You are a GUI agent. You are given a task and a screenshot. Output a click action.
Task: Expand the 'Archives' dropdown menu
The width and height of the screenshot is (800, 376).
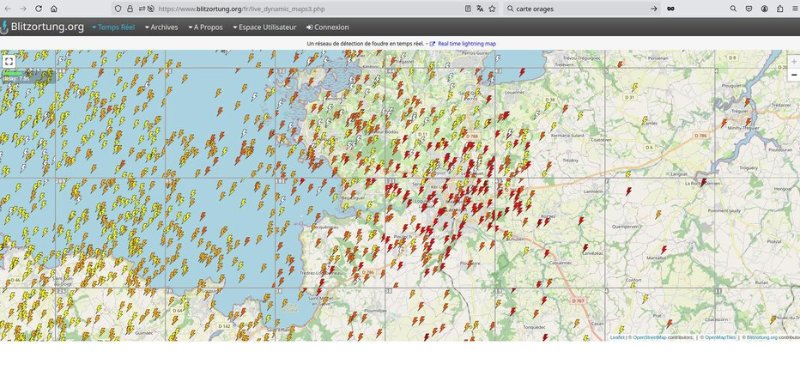pyautogui.click(x=161, y=28)
